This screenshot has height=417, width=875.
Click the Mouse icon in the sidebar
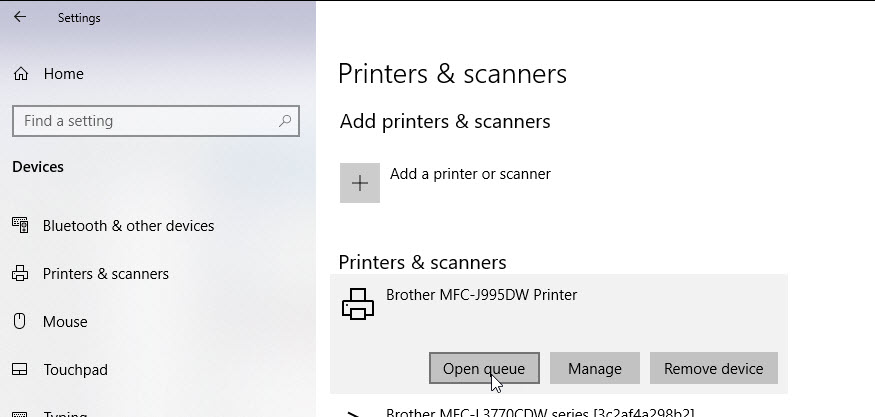[x=20, y=322]
